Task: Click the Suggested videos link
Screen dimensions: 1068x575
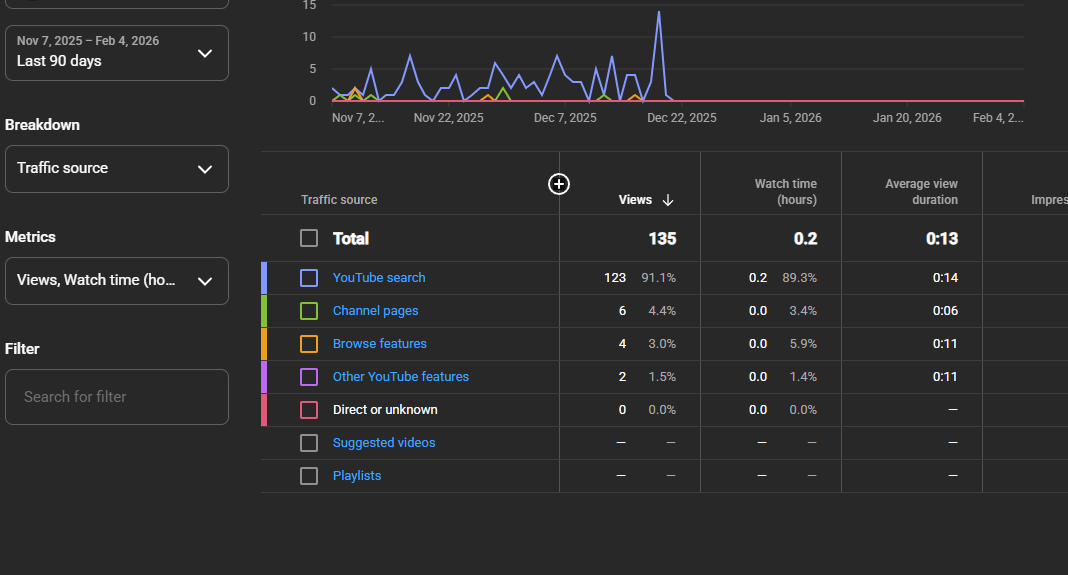Action: (x=384, y=443)
